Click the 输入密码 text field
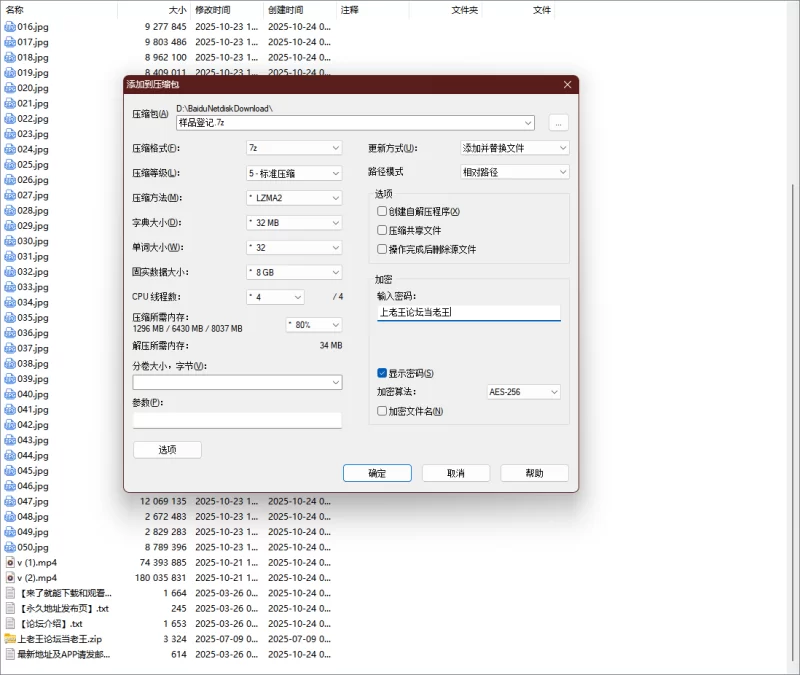Image resolution: width=800 pixels, height=675 pixels. [468, 313]
